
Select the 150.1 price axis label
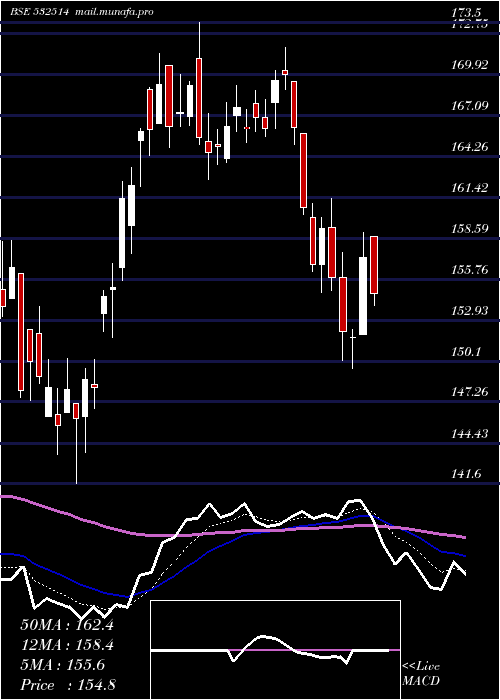[466, 351]
